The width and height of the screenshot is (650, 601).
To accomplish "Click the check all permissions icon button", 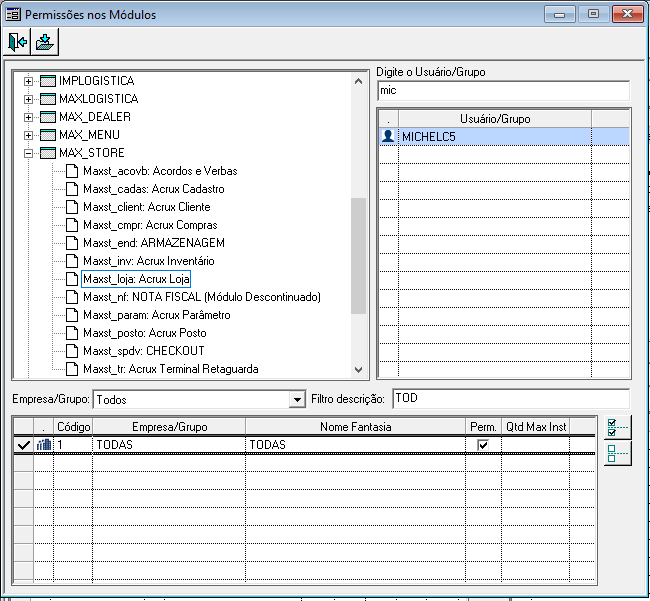I will click(x=617, y=427).
